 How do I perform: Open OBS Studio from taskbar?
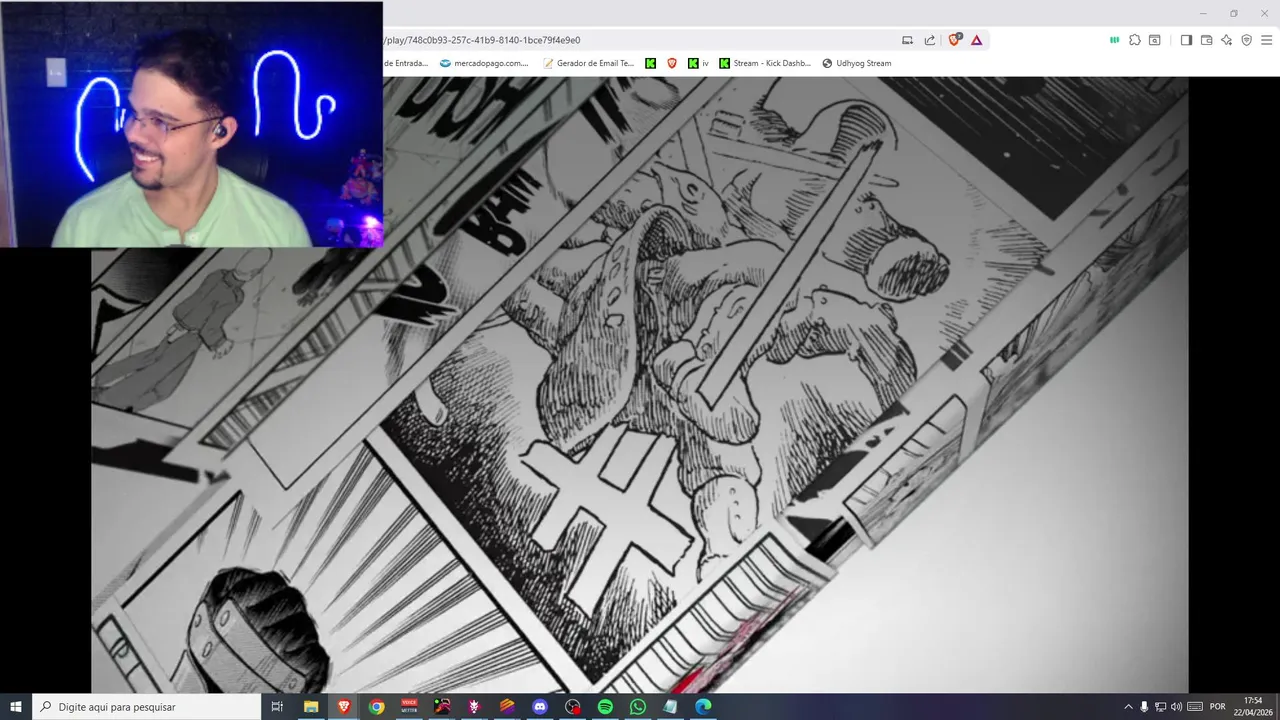[572, 707]
